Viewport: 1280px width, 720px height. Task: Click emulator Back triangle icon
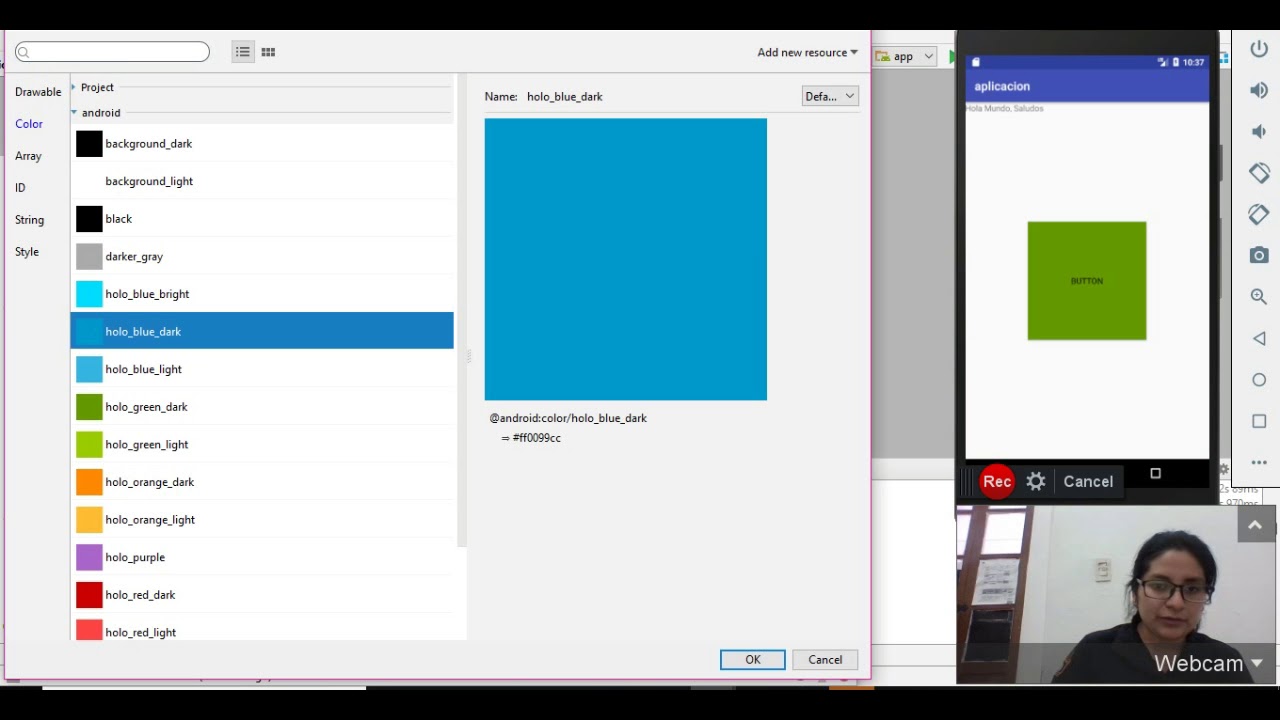coord(1259,339)
